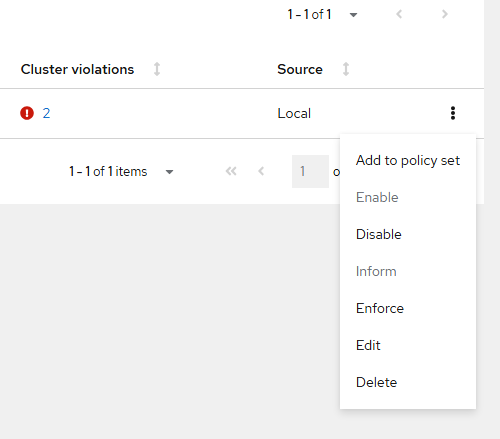The width and height of the screenshot is (500, 439).
Task: Click the 'Cluster violations' column header
Action: (x=77, y=69)
